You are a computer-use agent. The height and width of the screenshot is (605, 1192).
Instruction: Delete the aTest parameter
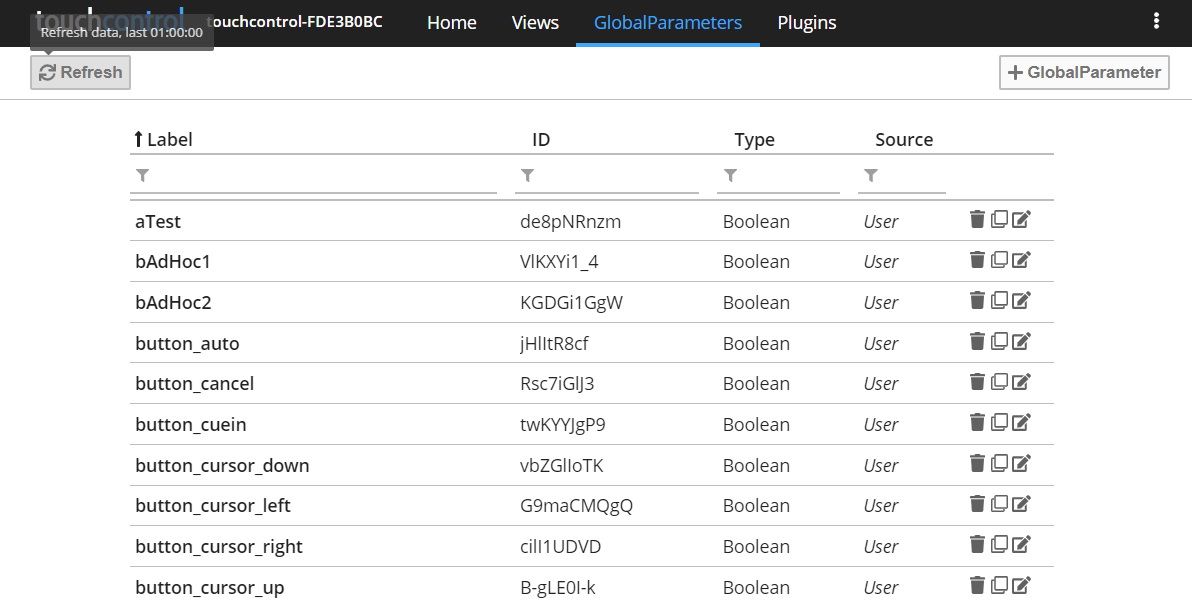[x=977, y=220]
